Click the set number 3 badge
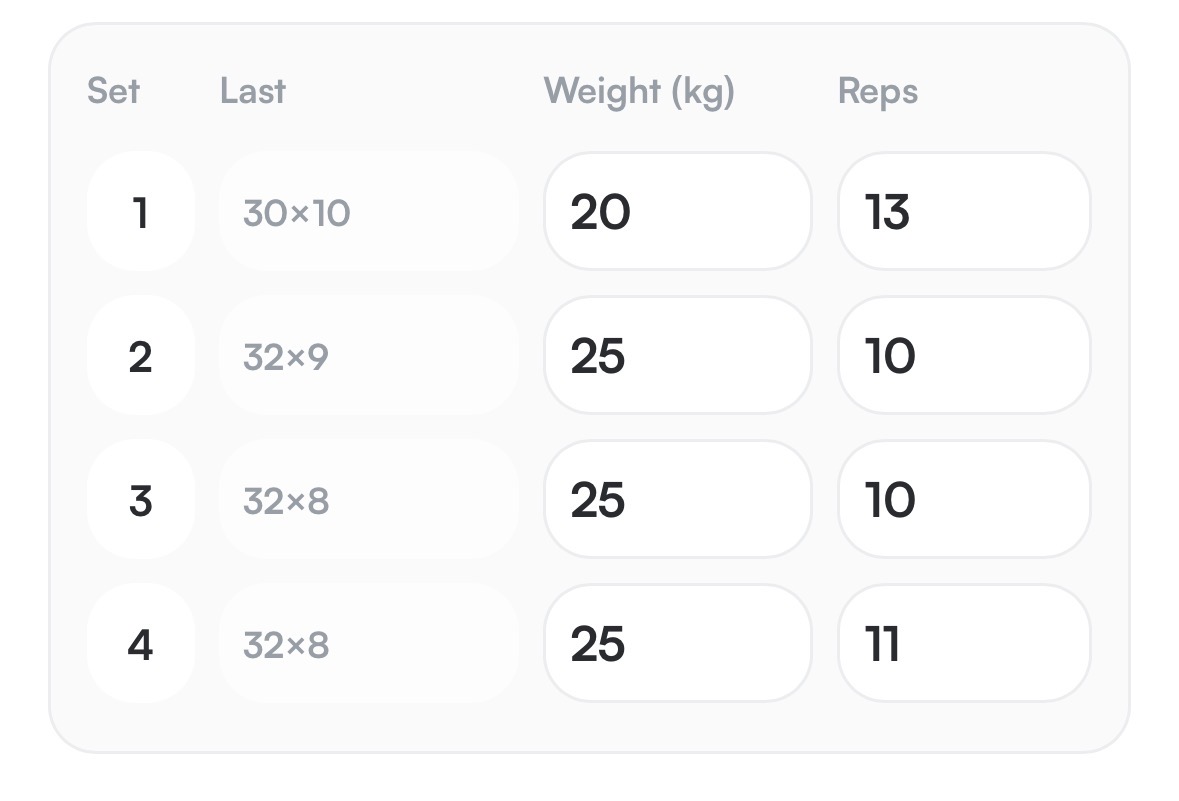This screenshot has height=801, width=1179. coord(141,499)
